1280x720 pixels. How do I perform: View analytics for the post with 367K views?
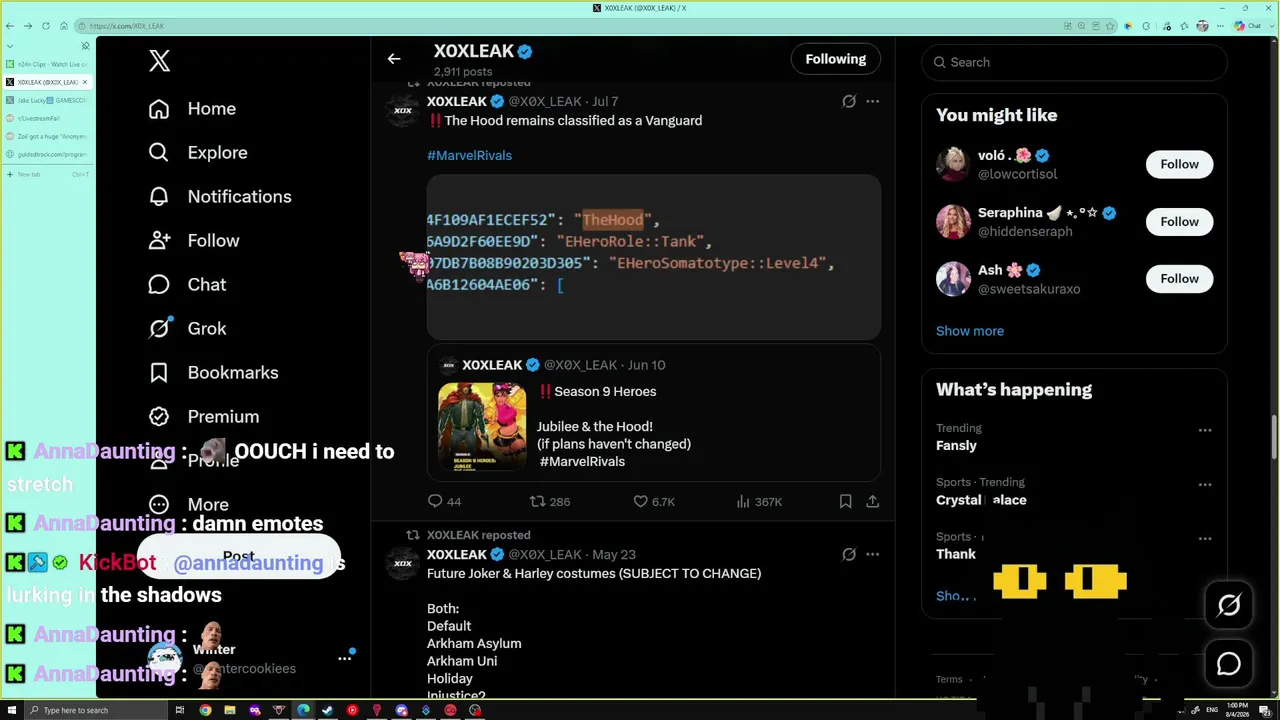point(759,502)
